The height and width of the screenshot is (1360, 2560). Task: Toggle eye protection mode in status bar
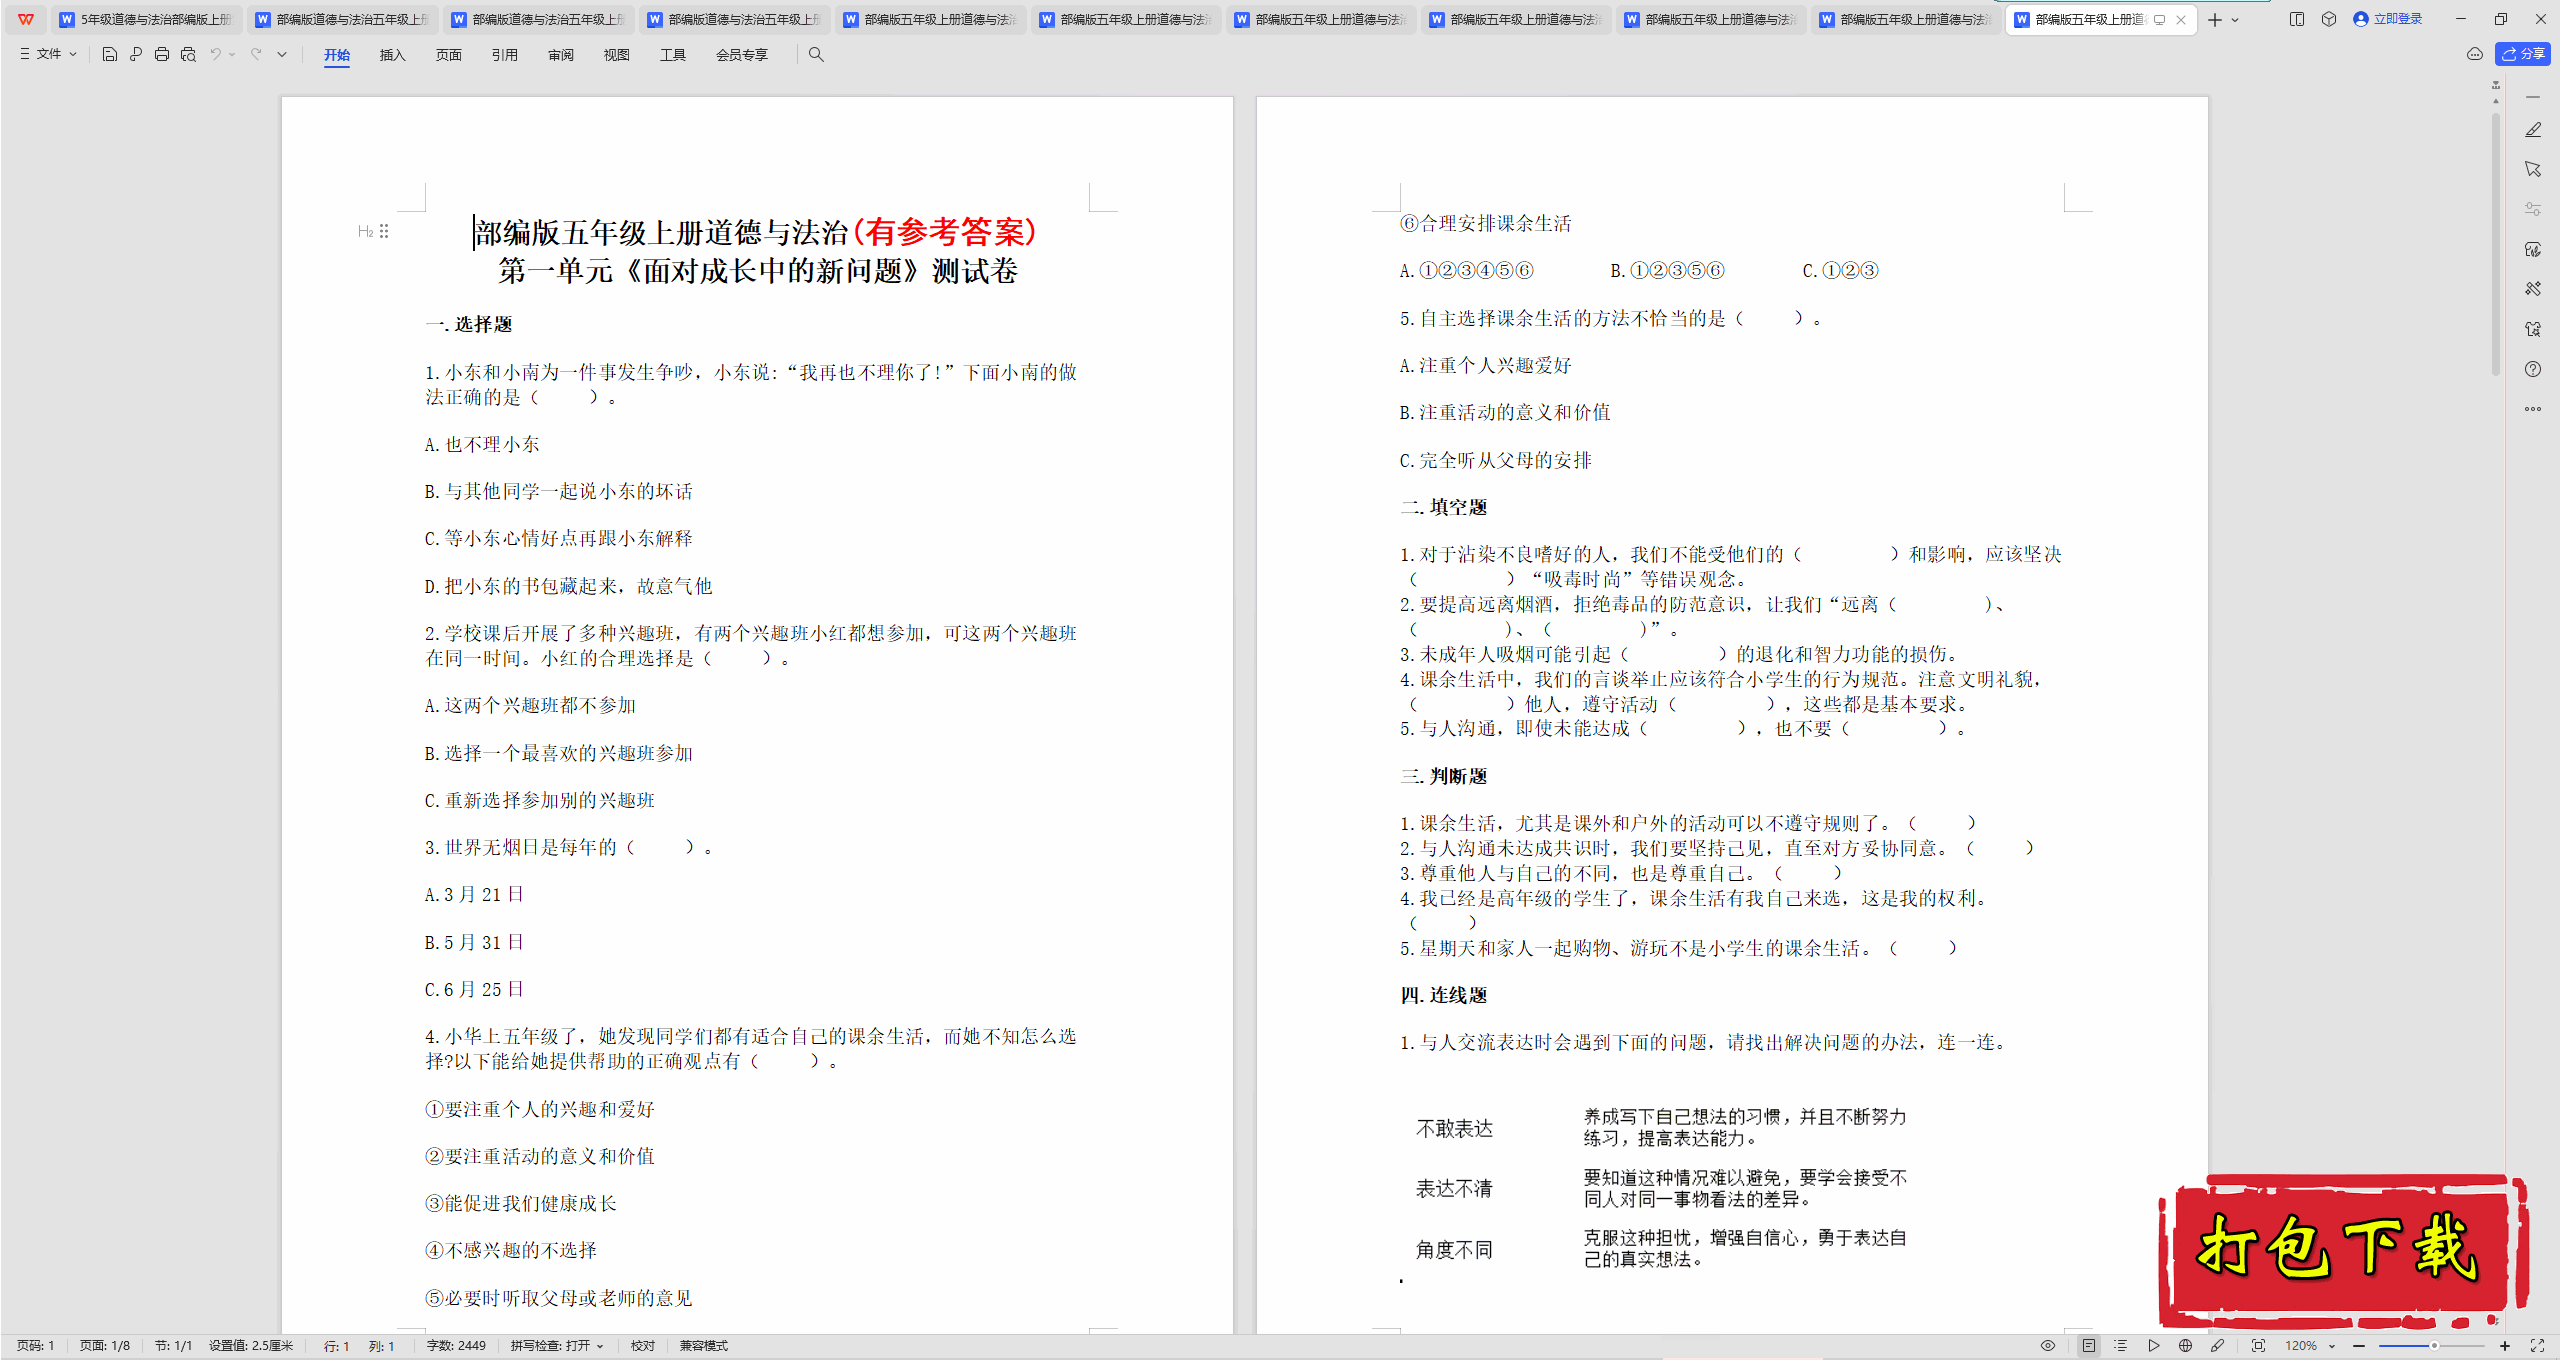pos(2048,1346)
